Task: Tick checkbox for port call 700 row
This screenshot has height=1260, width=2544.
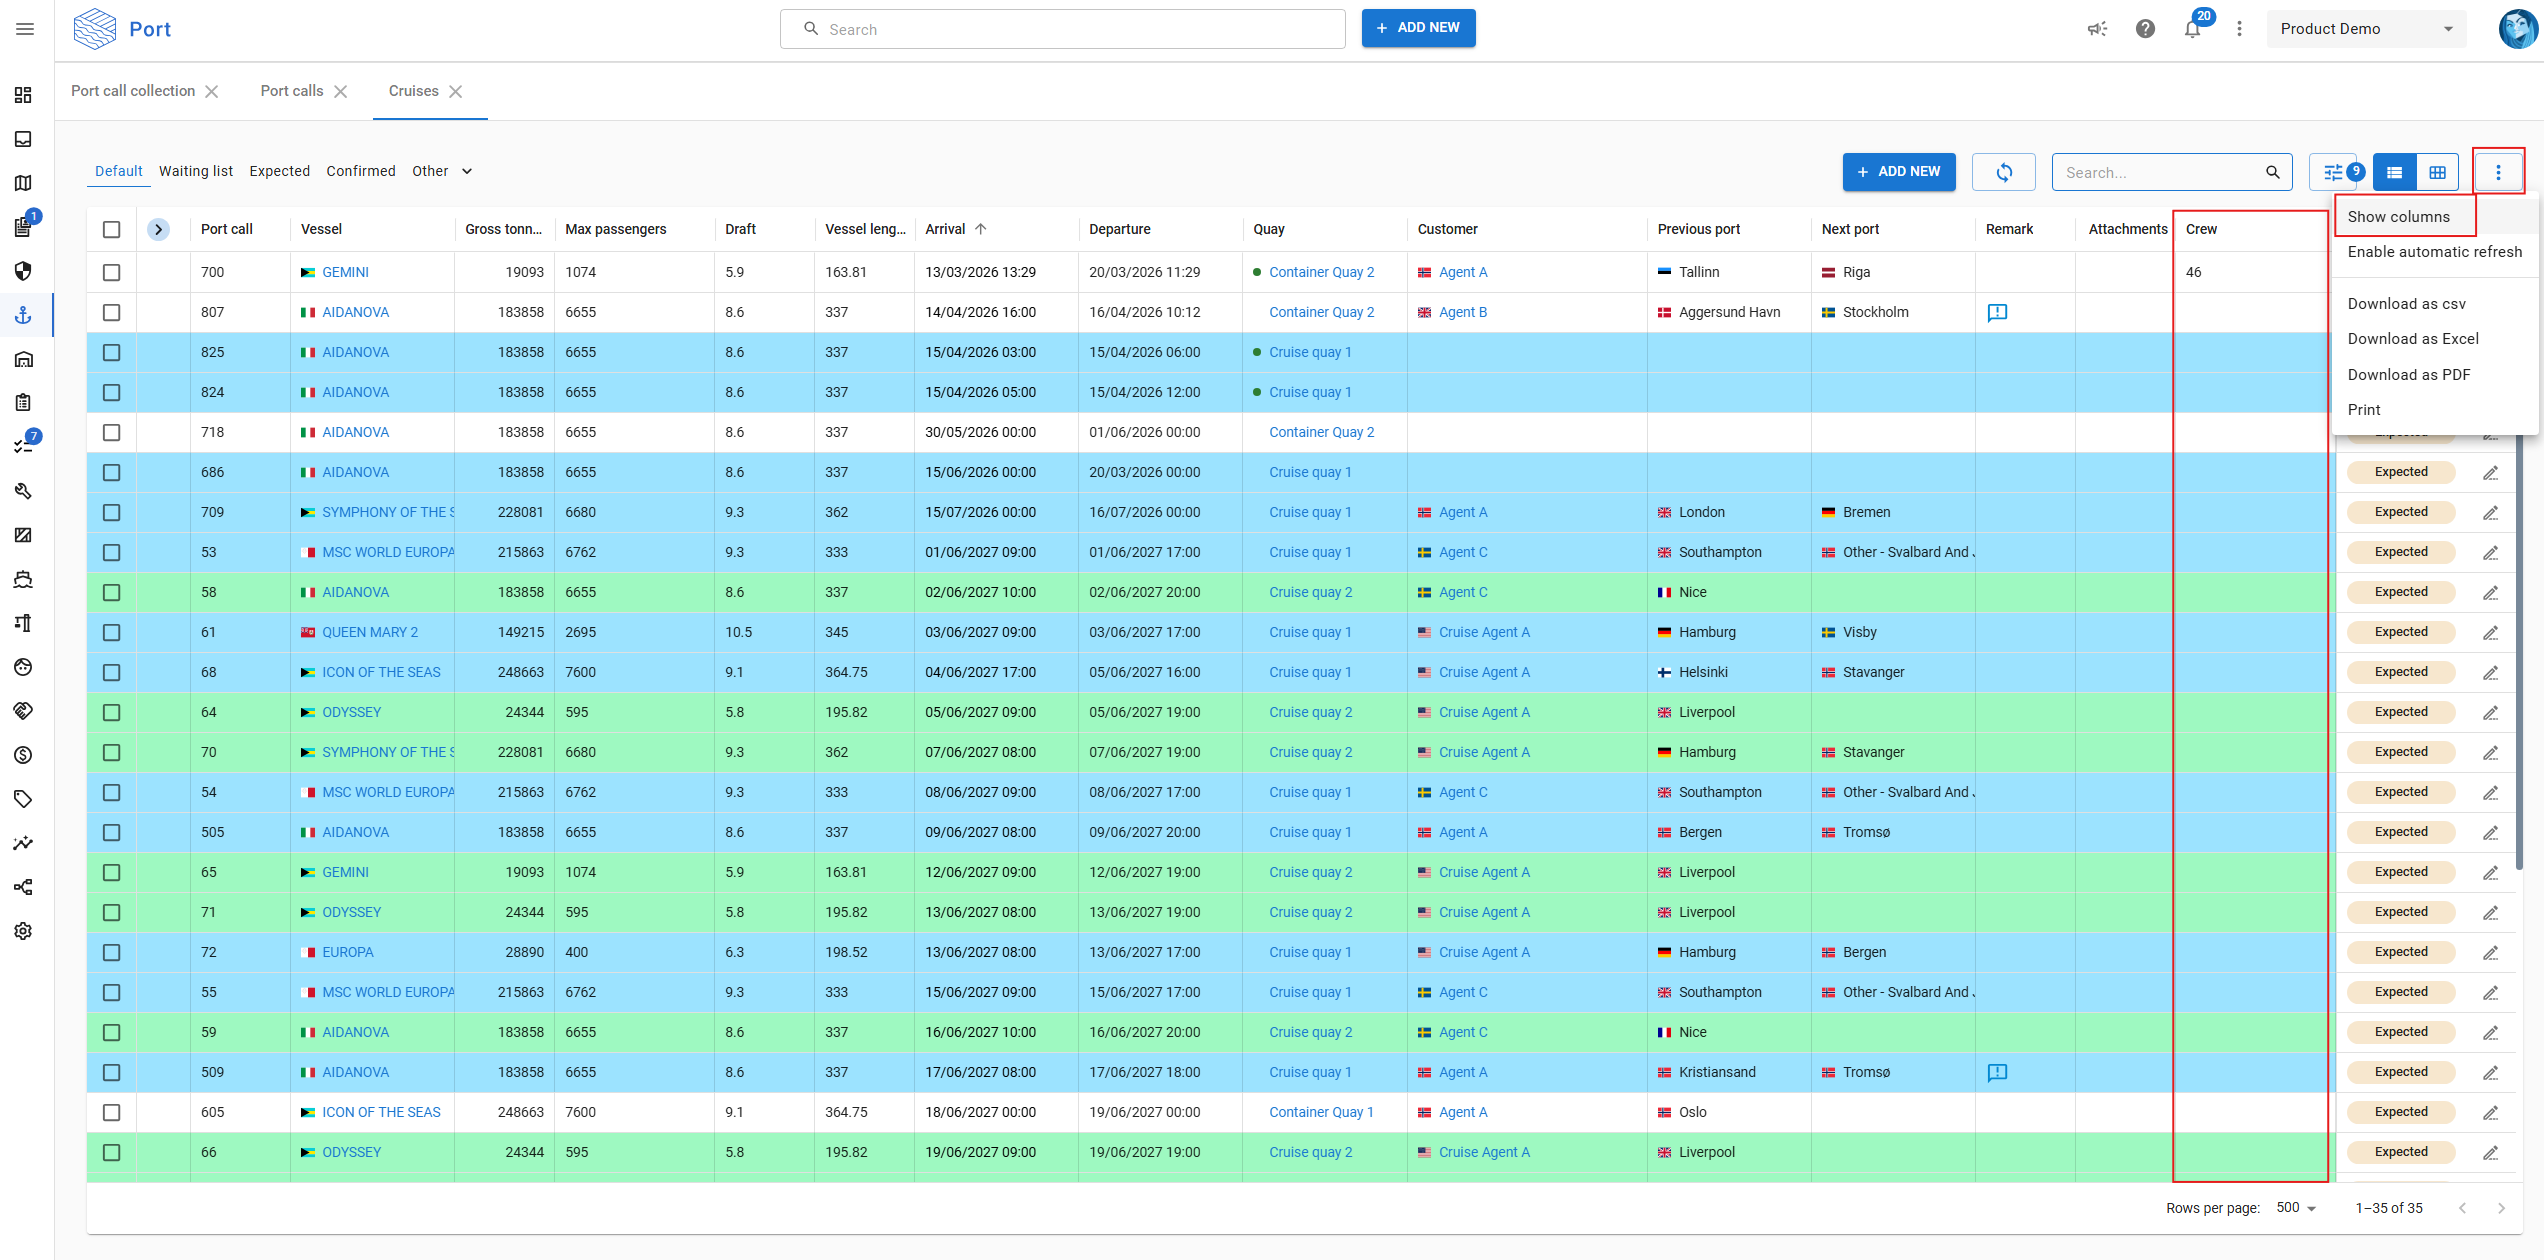Action: click(111, 272)
